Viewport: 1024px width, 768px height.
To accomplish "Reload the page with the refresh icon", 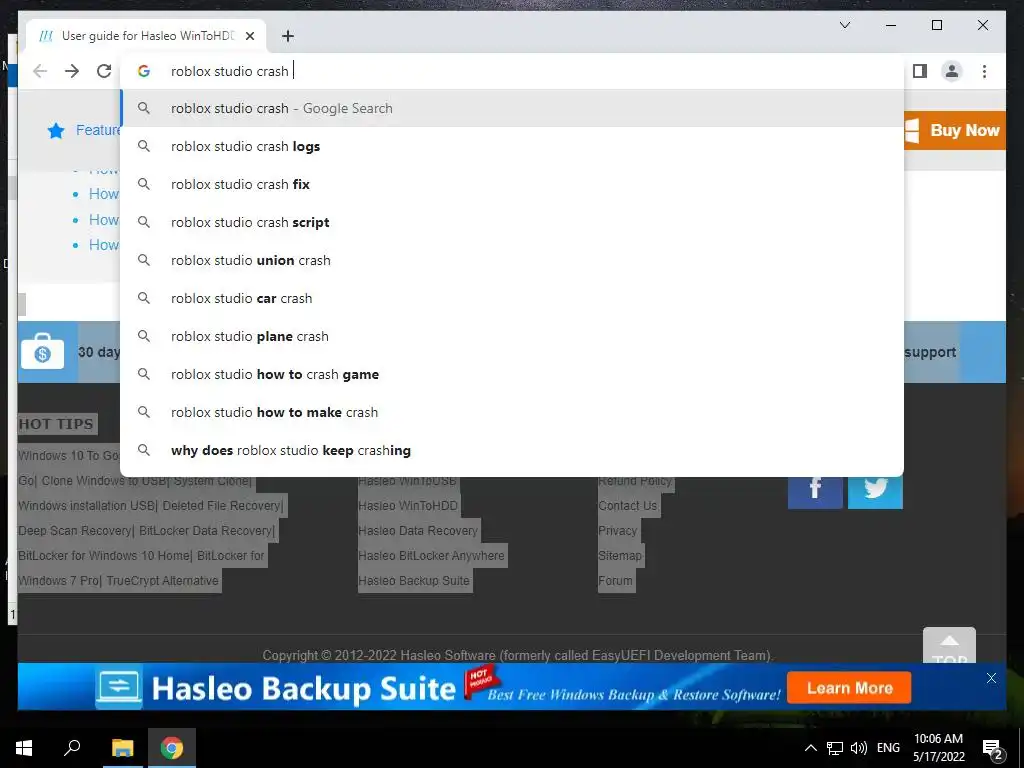I will 104,71.
